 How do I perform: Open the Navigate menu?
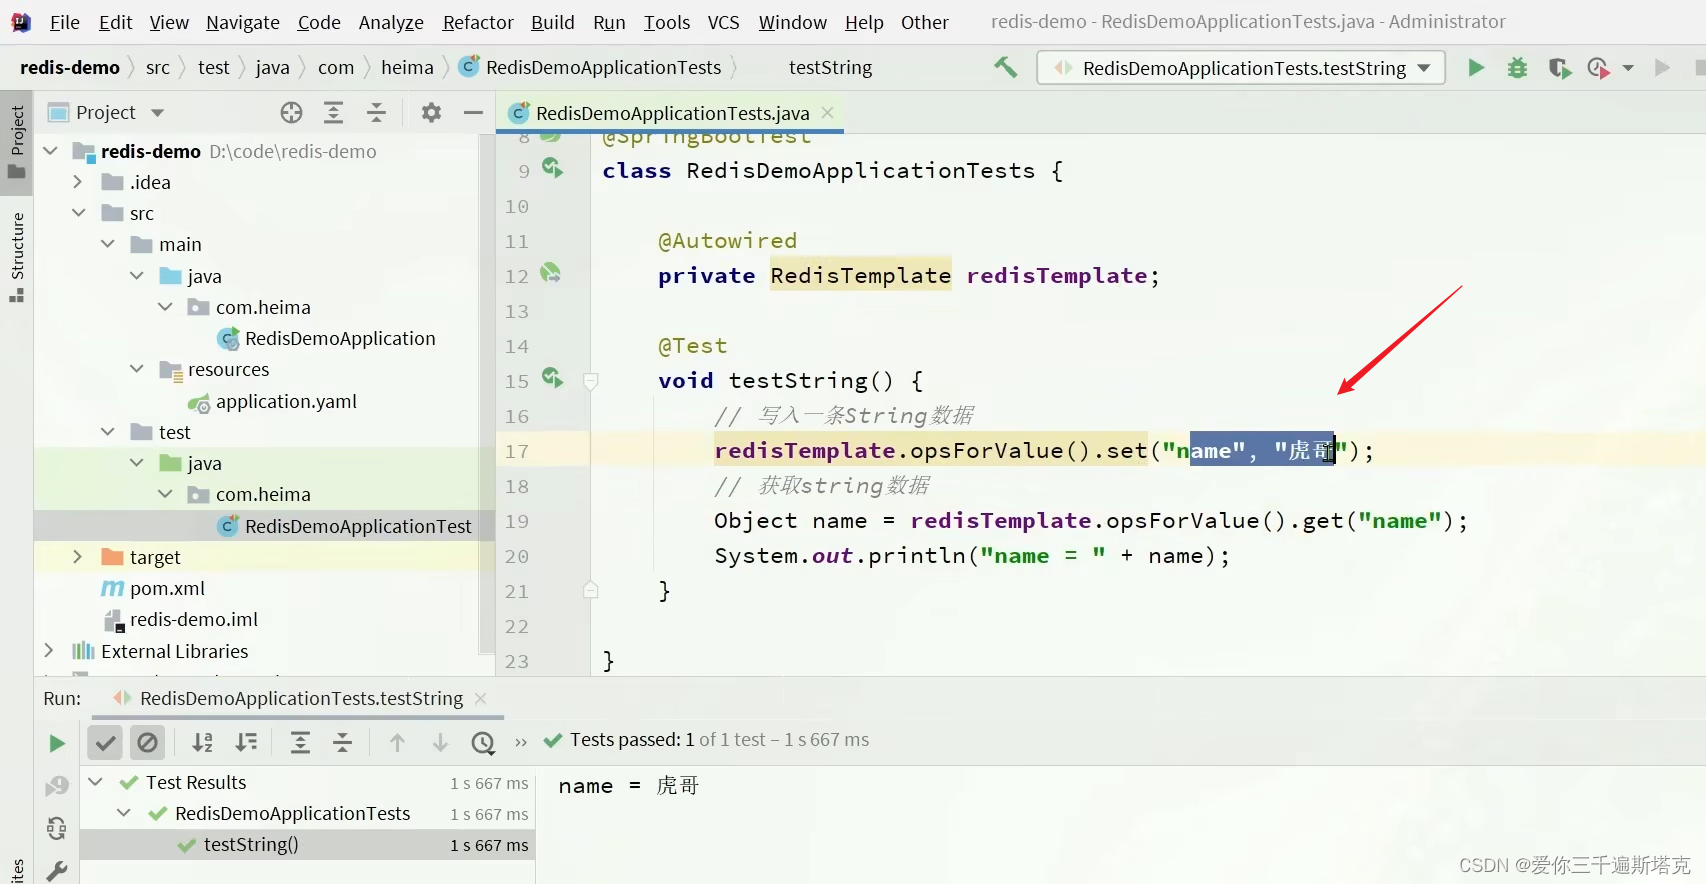[243, 22]
